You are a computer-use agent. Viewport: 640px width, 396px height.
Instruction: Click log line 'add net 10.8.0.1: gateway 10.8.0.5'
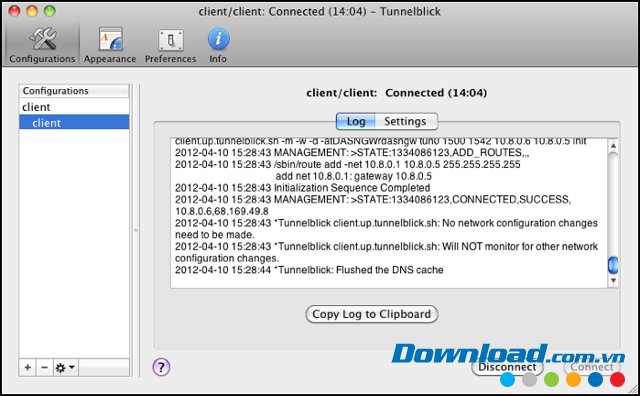pos(353,176)
